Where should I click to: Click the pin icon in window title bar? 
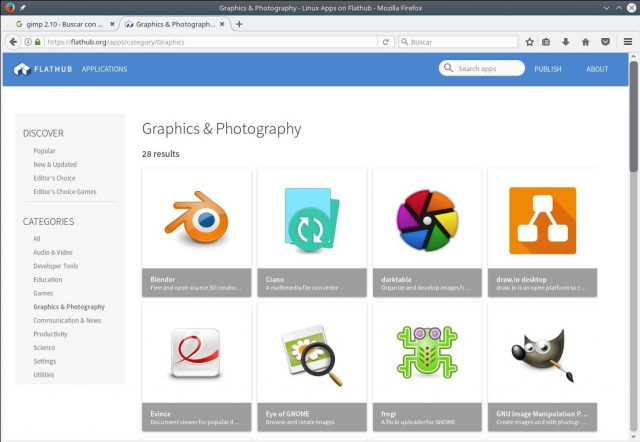pos(22,7)
